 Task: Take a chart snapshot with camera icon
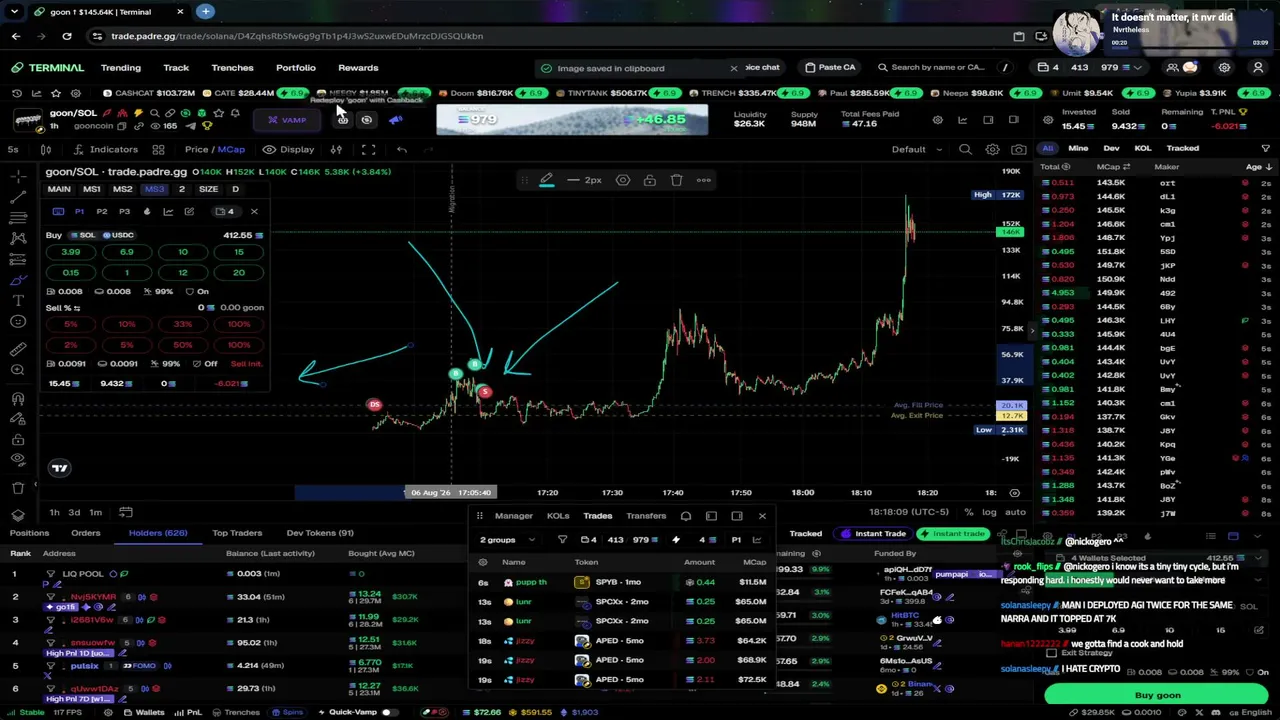(x=1018, y=149)
